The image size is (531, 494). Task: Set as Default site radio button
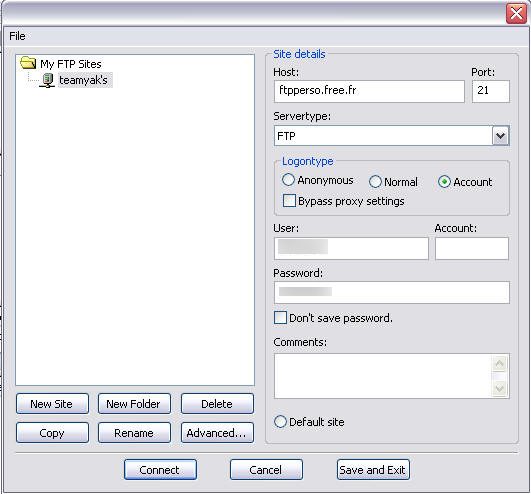[280, 422]
